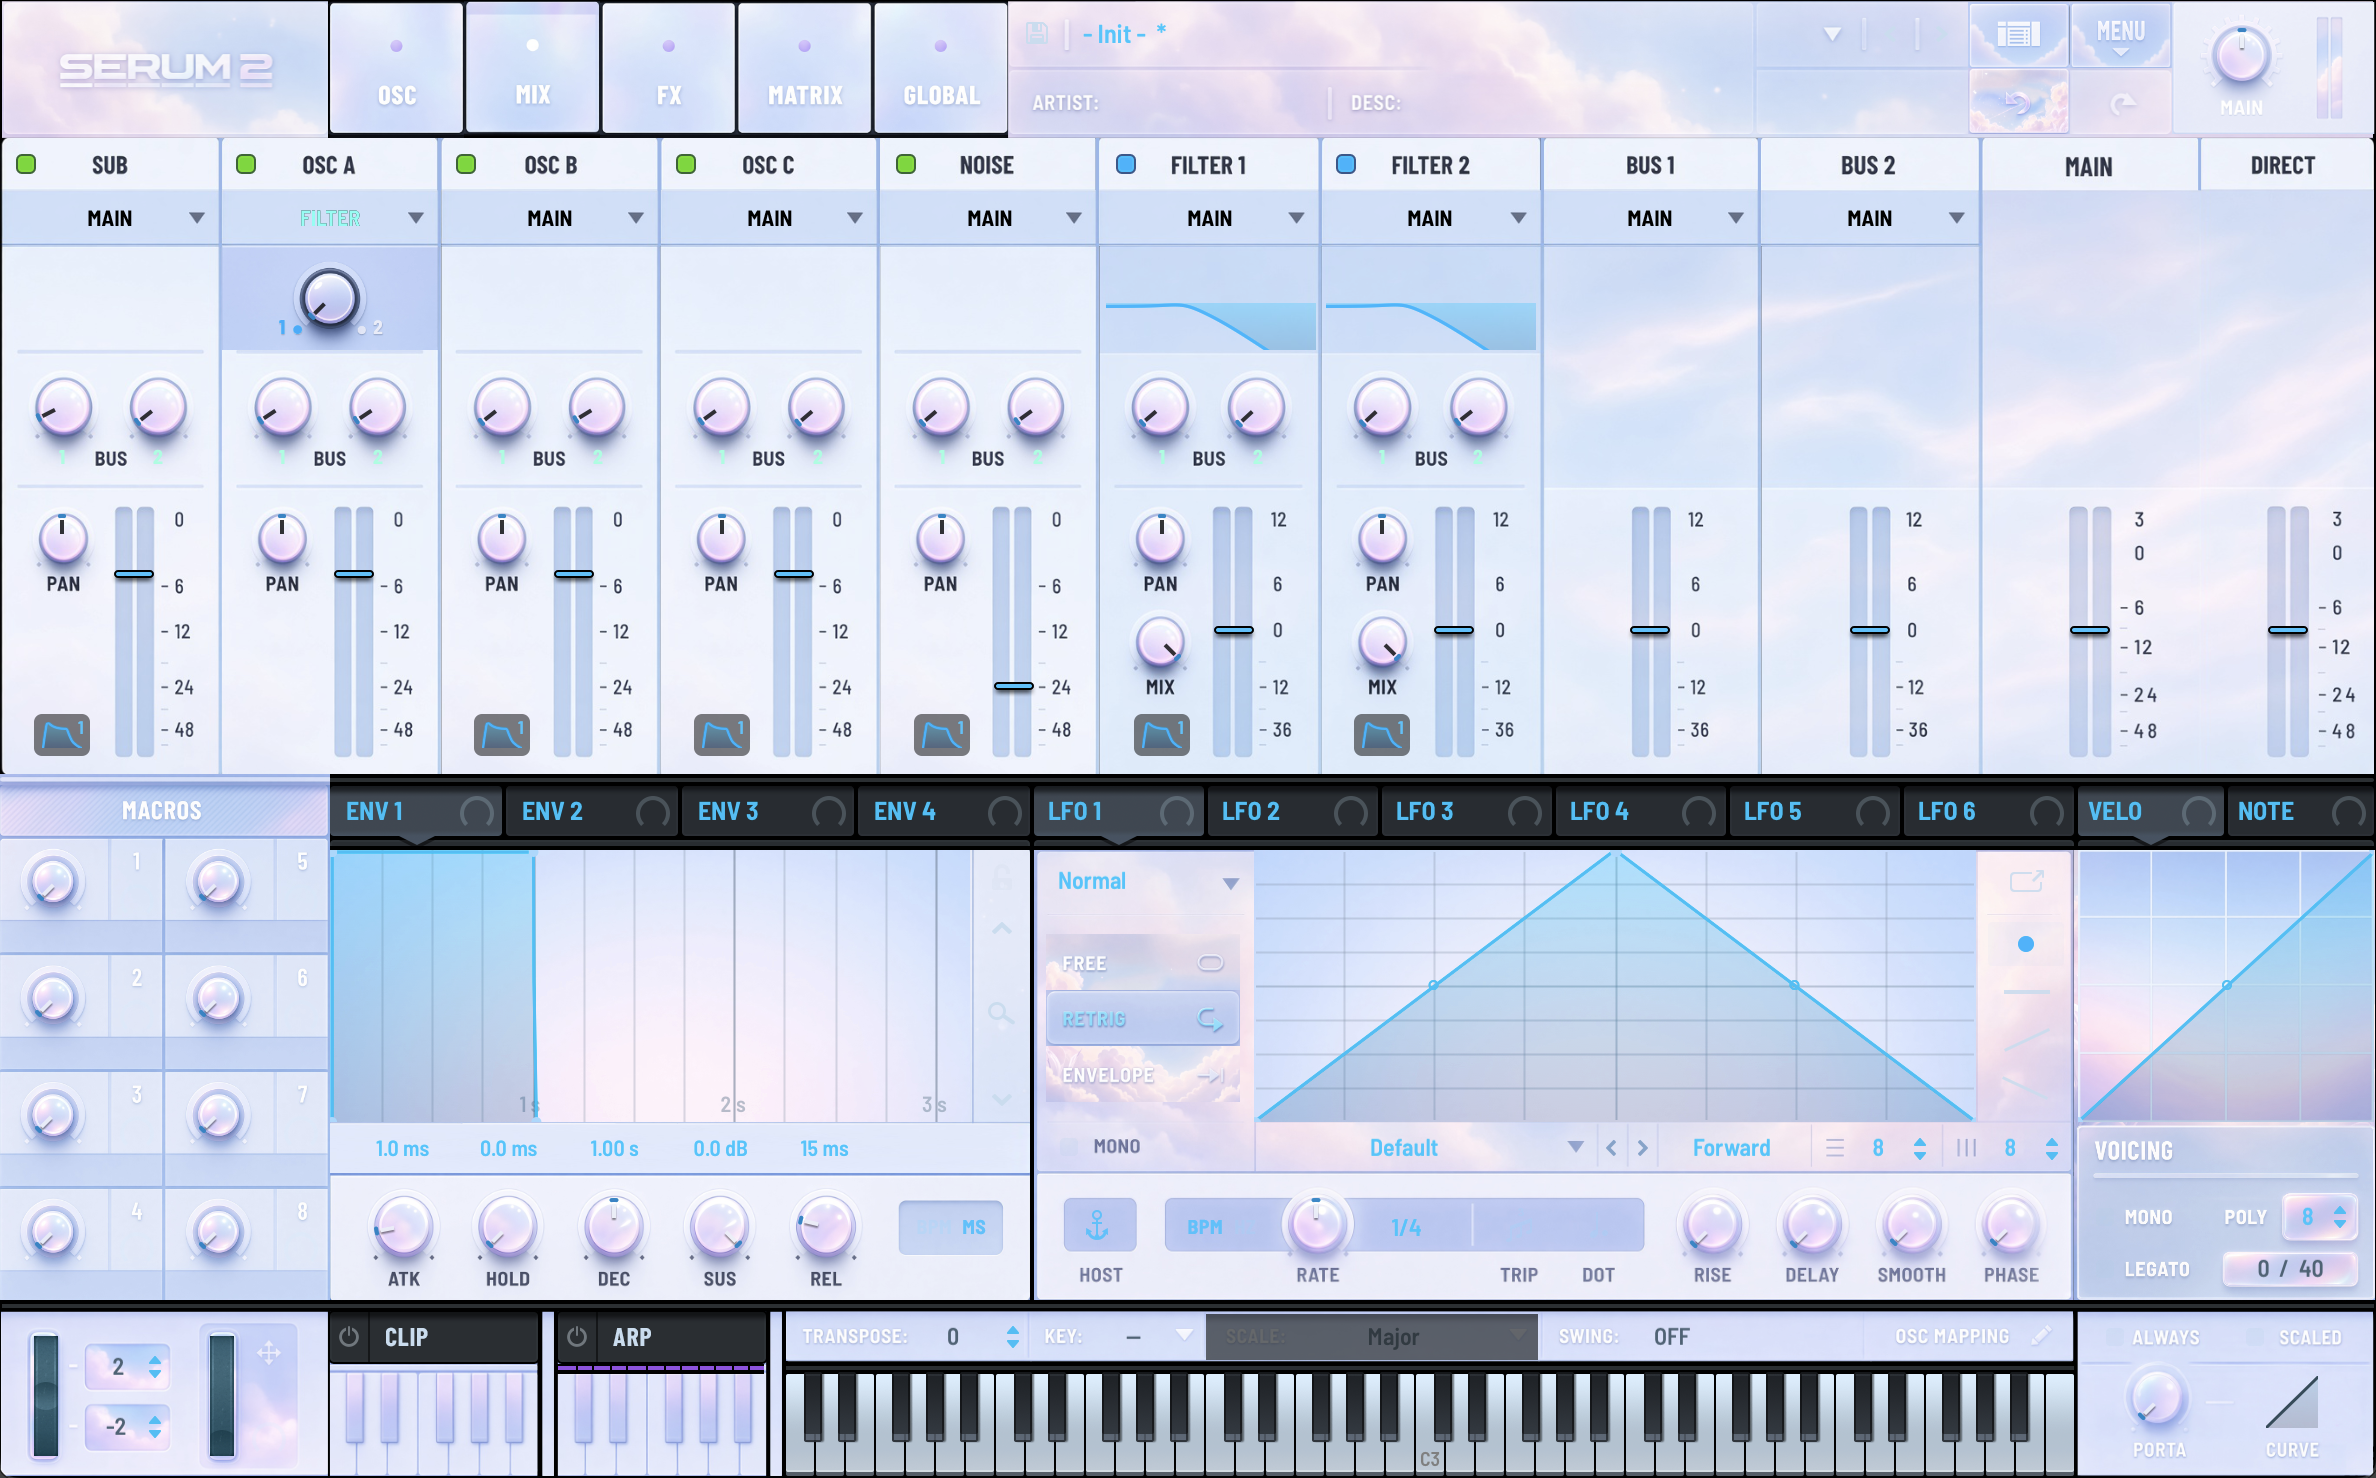
Task: Open the BUS 1 output routing dropdown
Action: pos(1650,218)
